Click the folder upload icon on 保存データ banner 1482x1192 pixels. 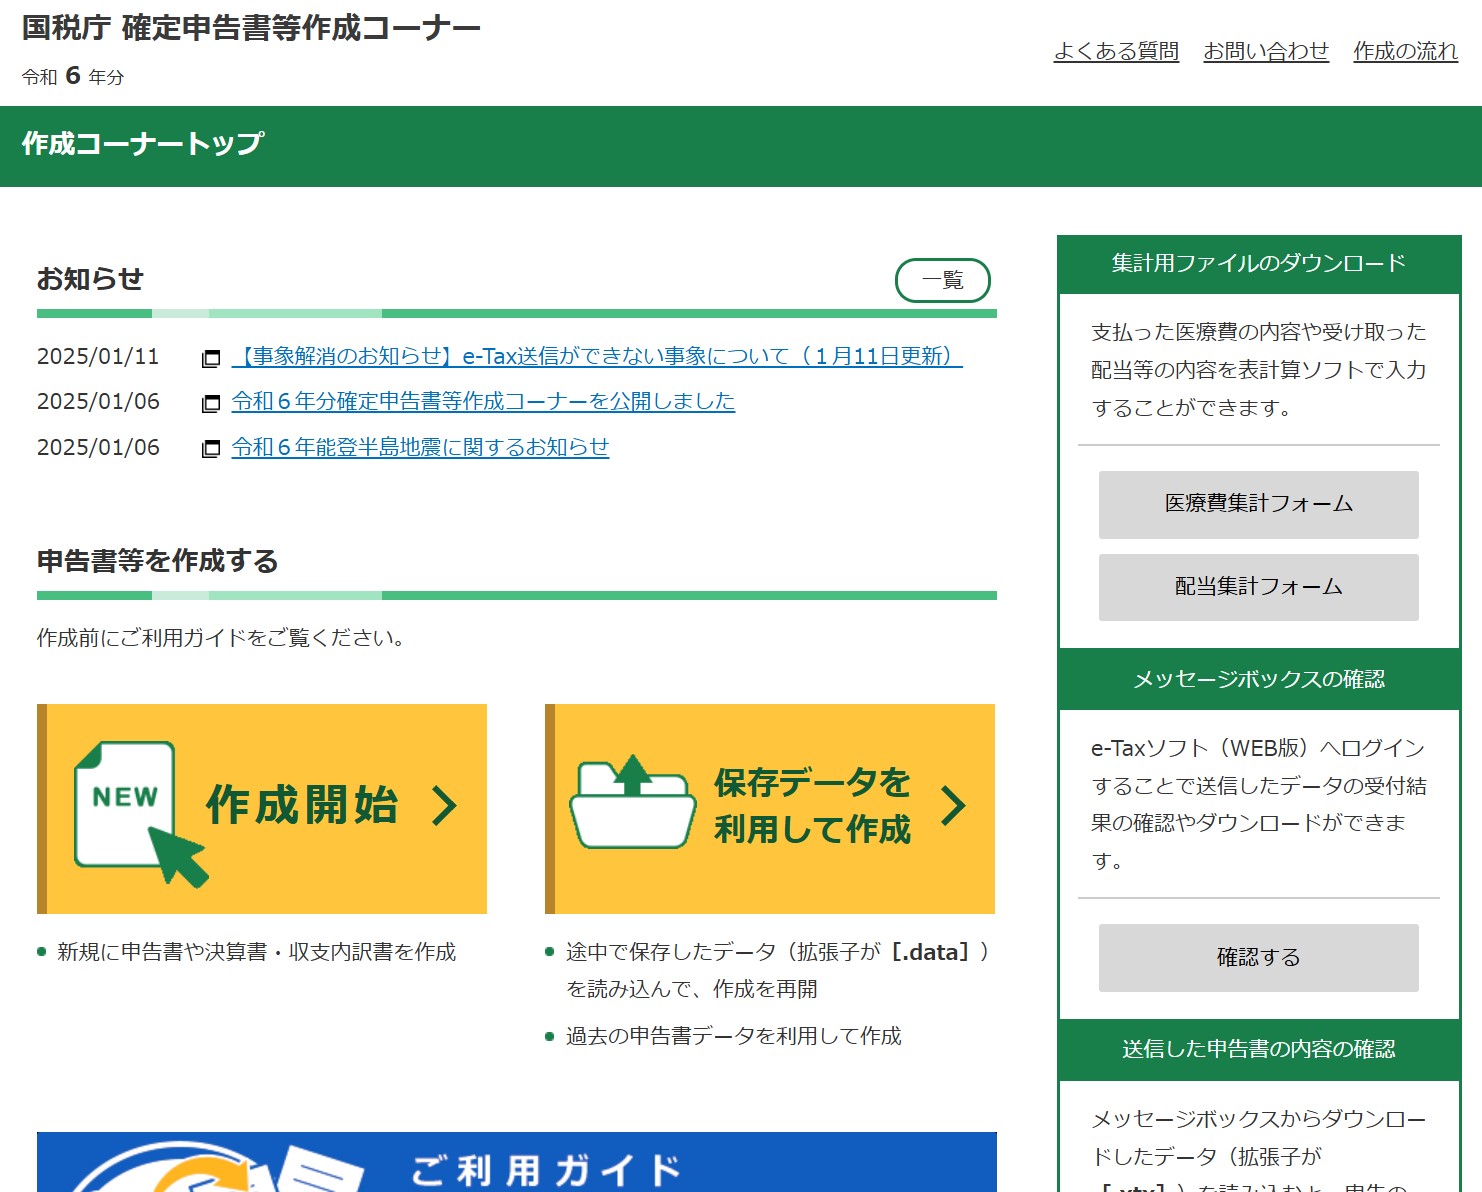632,803
